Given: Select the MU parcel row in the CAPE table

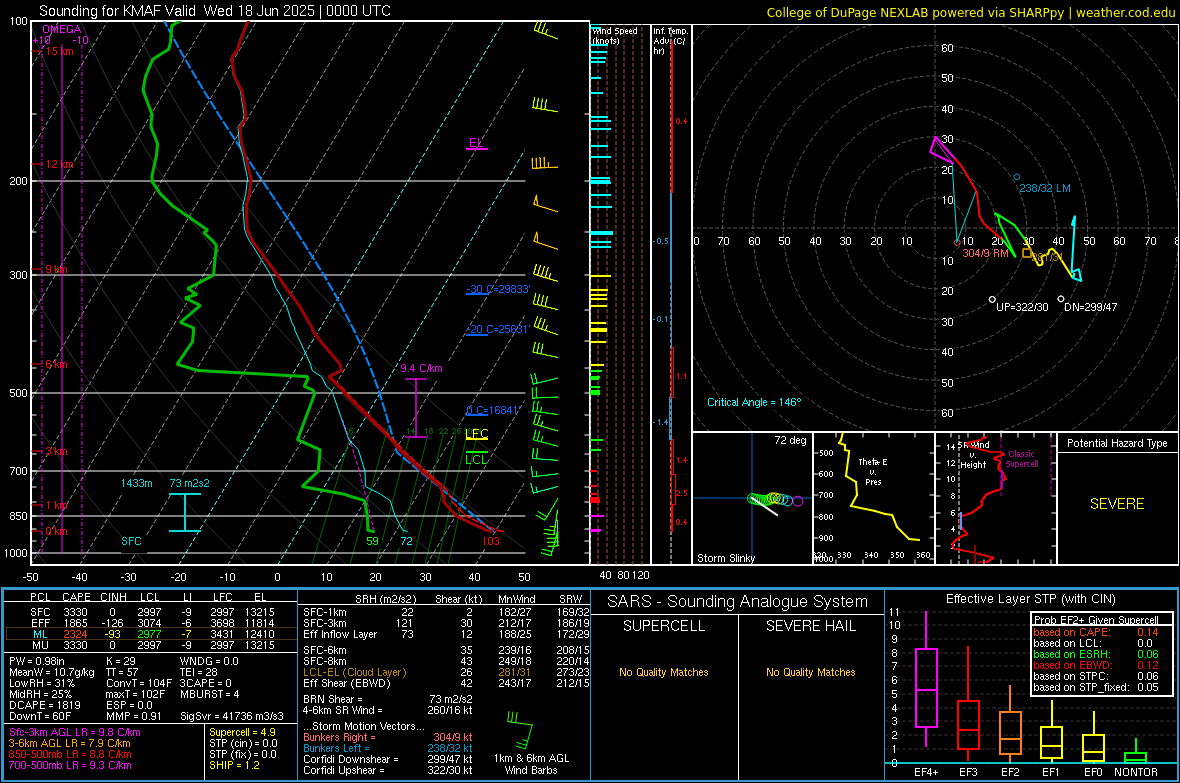Looking at the screenshot, I should tap(151, 645).
